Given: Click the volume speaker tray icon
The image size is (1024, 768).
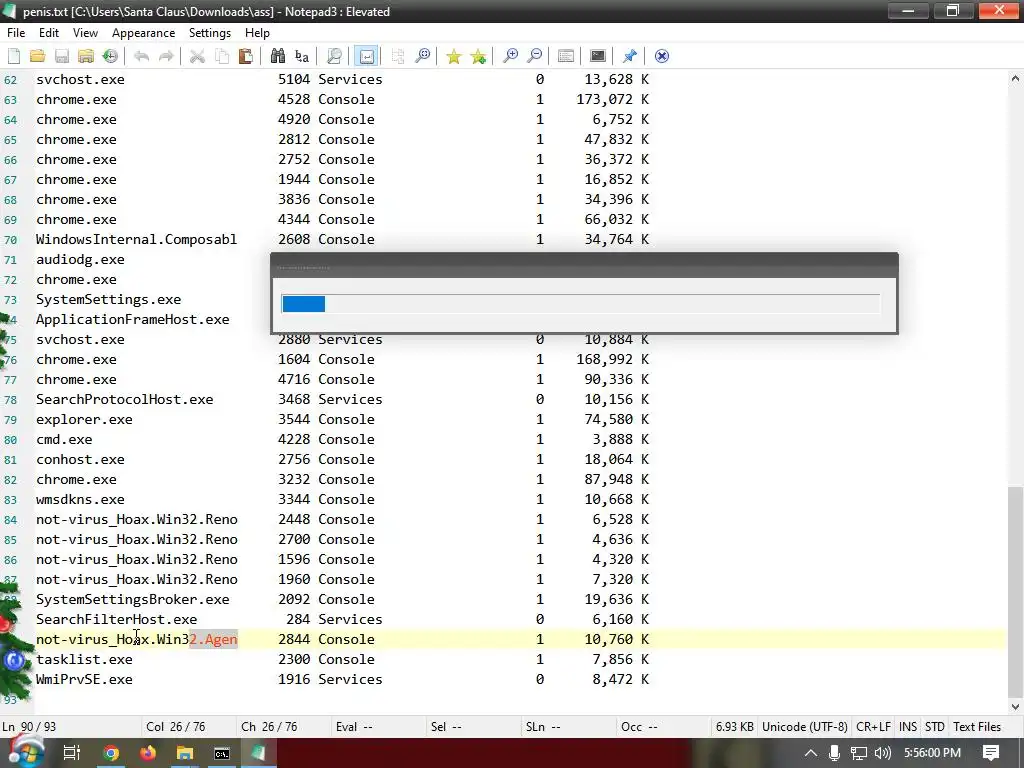Looking at the screenshot, I should 882,753.
